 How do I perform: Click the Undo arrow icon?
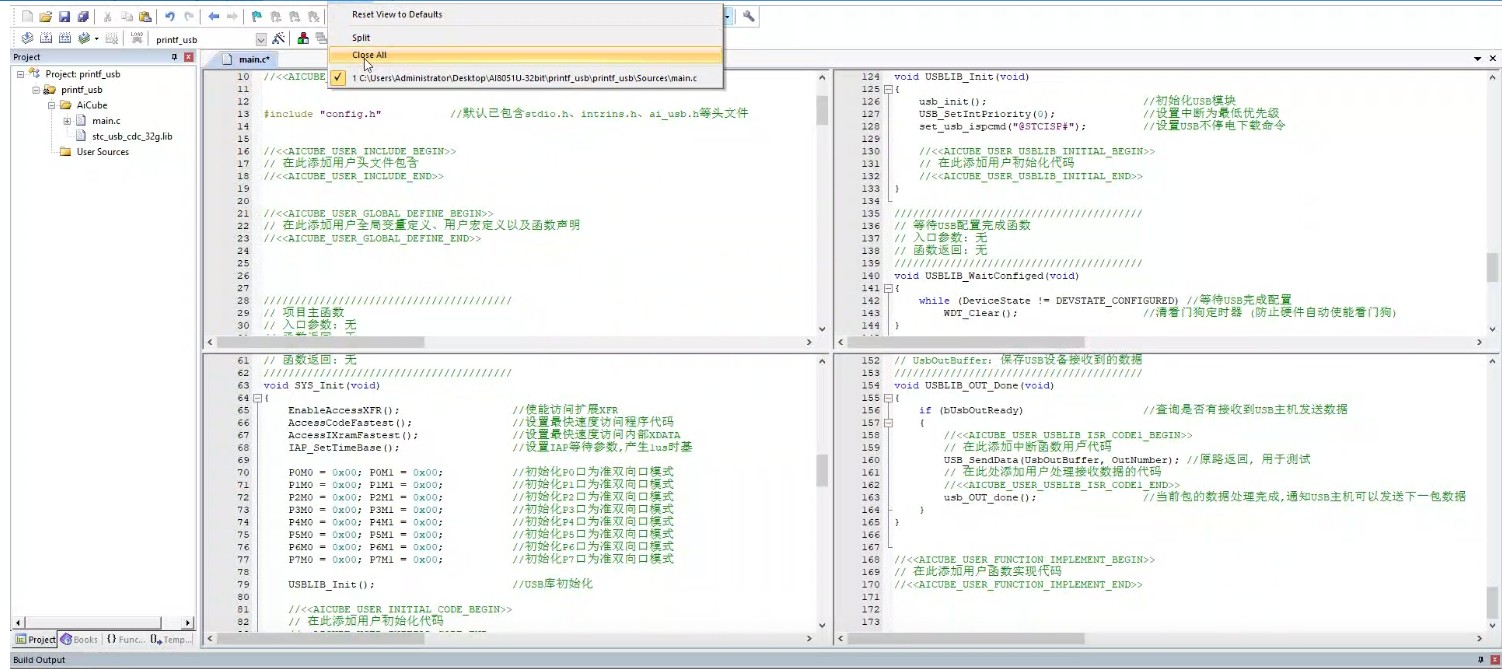point(170,17)
